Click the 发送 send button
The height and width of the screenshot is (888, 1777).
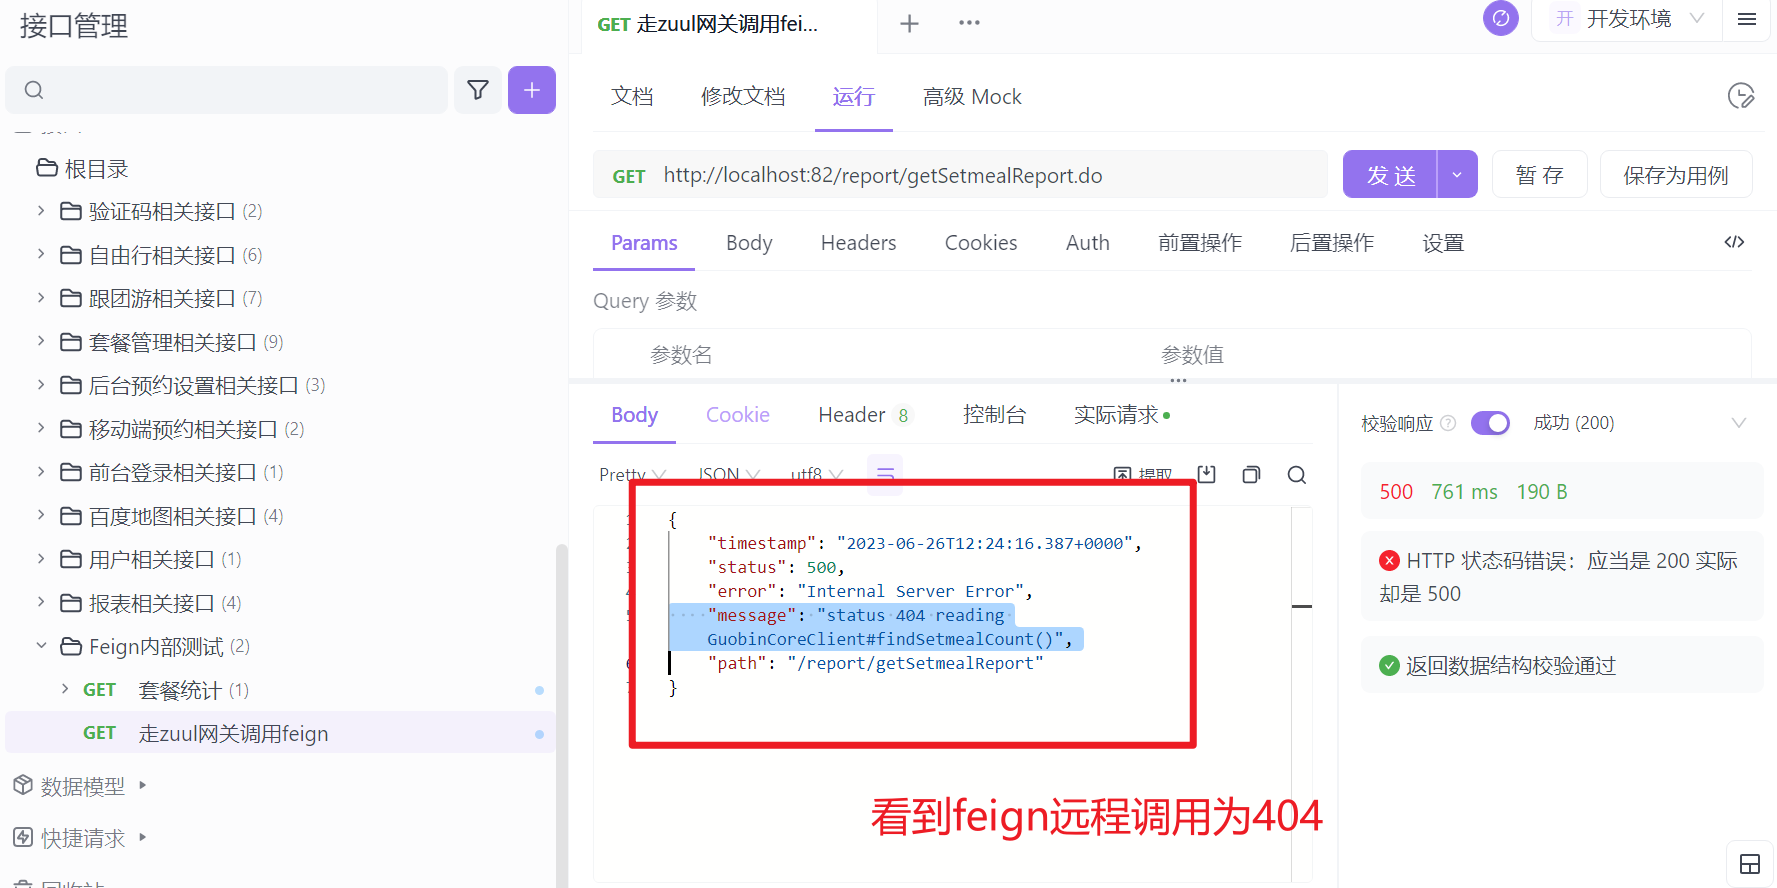(x=1390, y=175)
